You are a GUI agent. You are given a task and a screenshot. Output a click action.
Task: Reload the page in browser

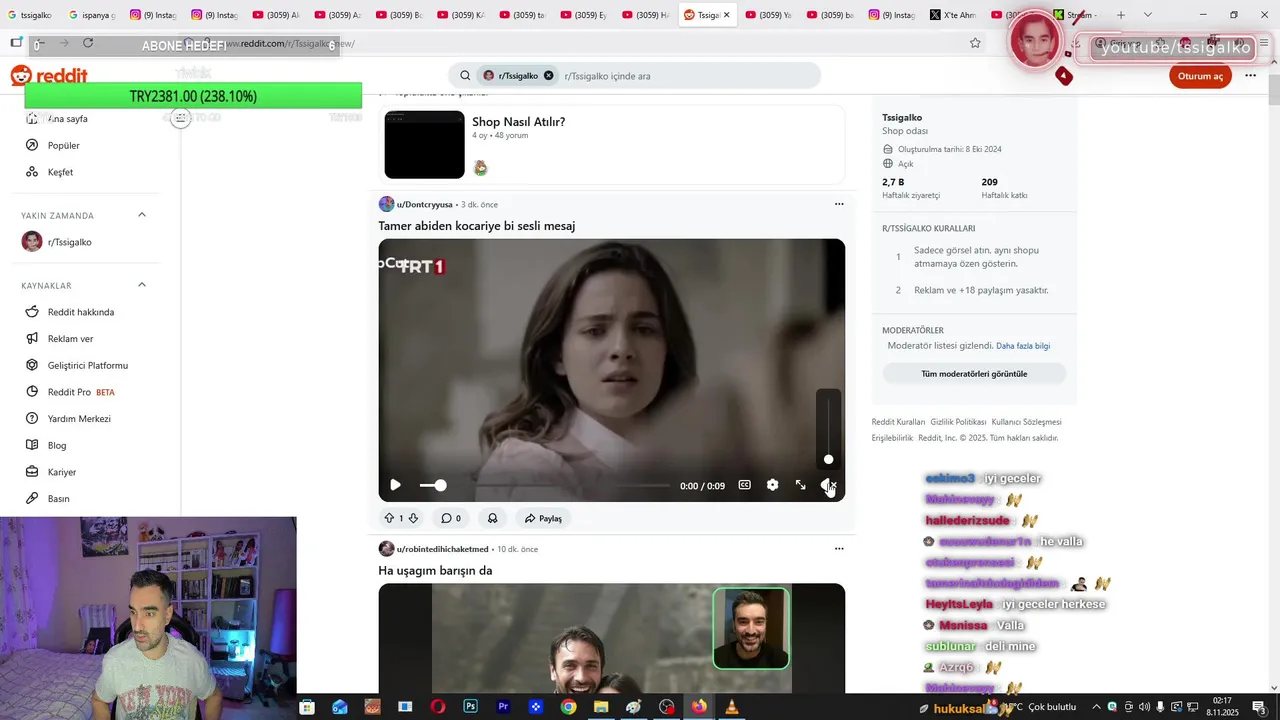pyautogui.click(x=88, y=43)
